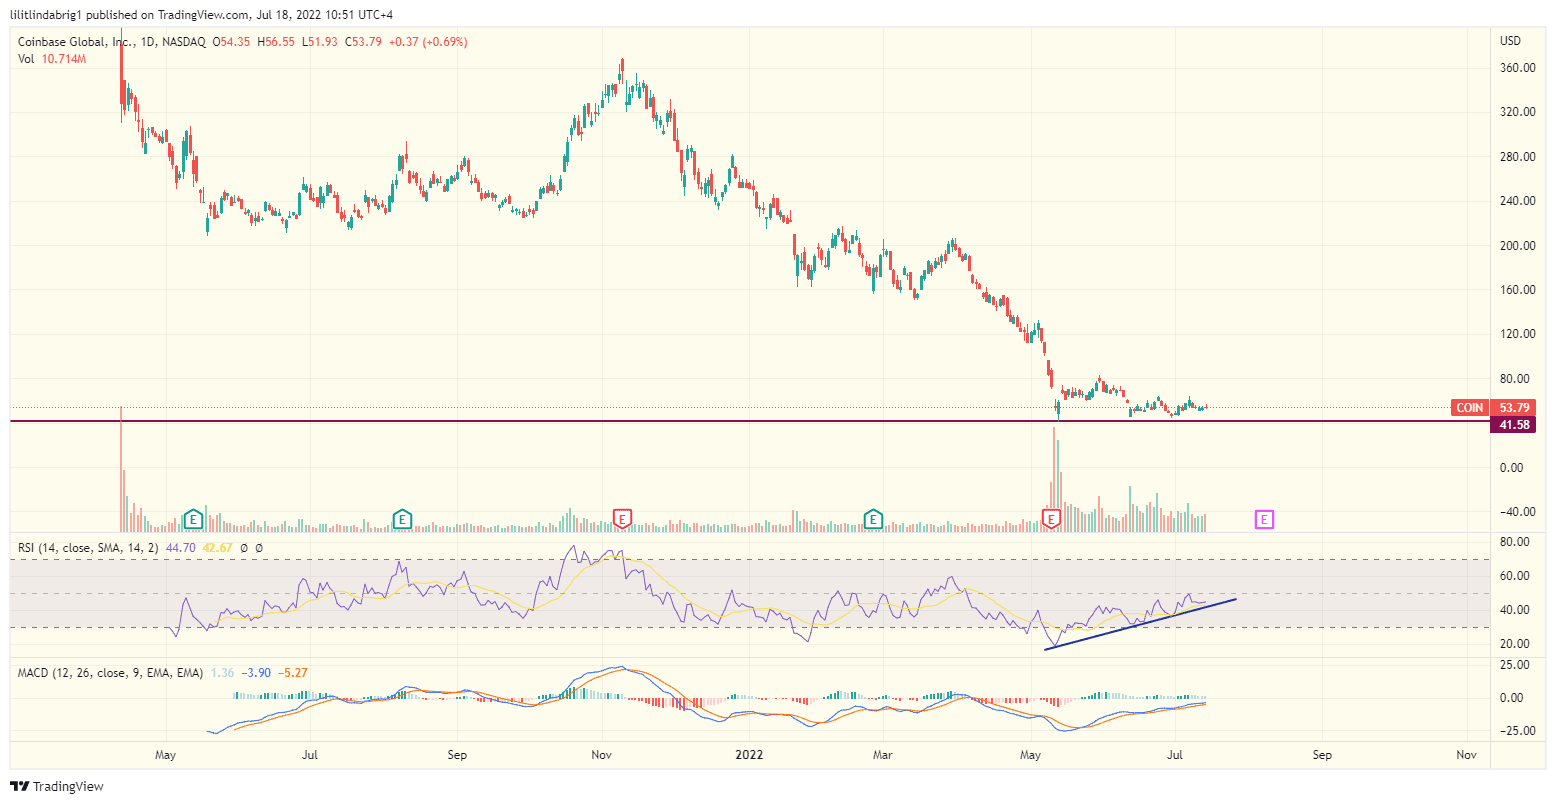Viewport: 1556px width, 804px height.
Task: Hide the RSI SMA line via second eye icon
Action: coord(259,548)
